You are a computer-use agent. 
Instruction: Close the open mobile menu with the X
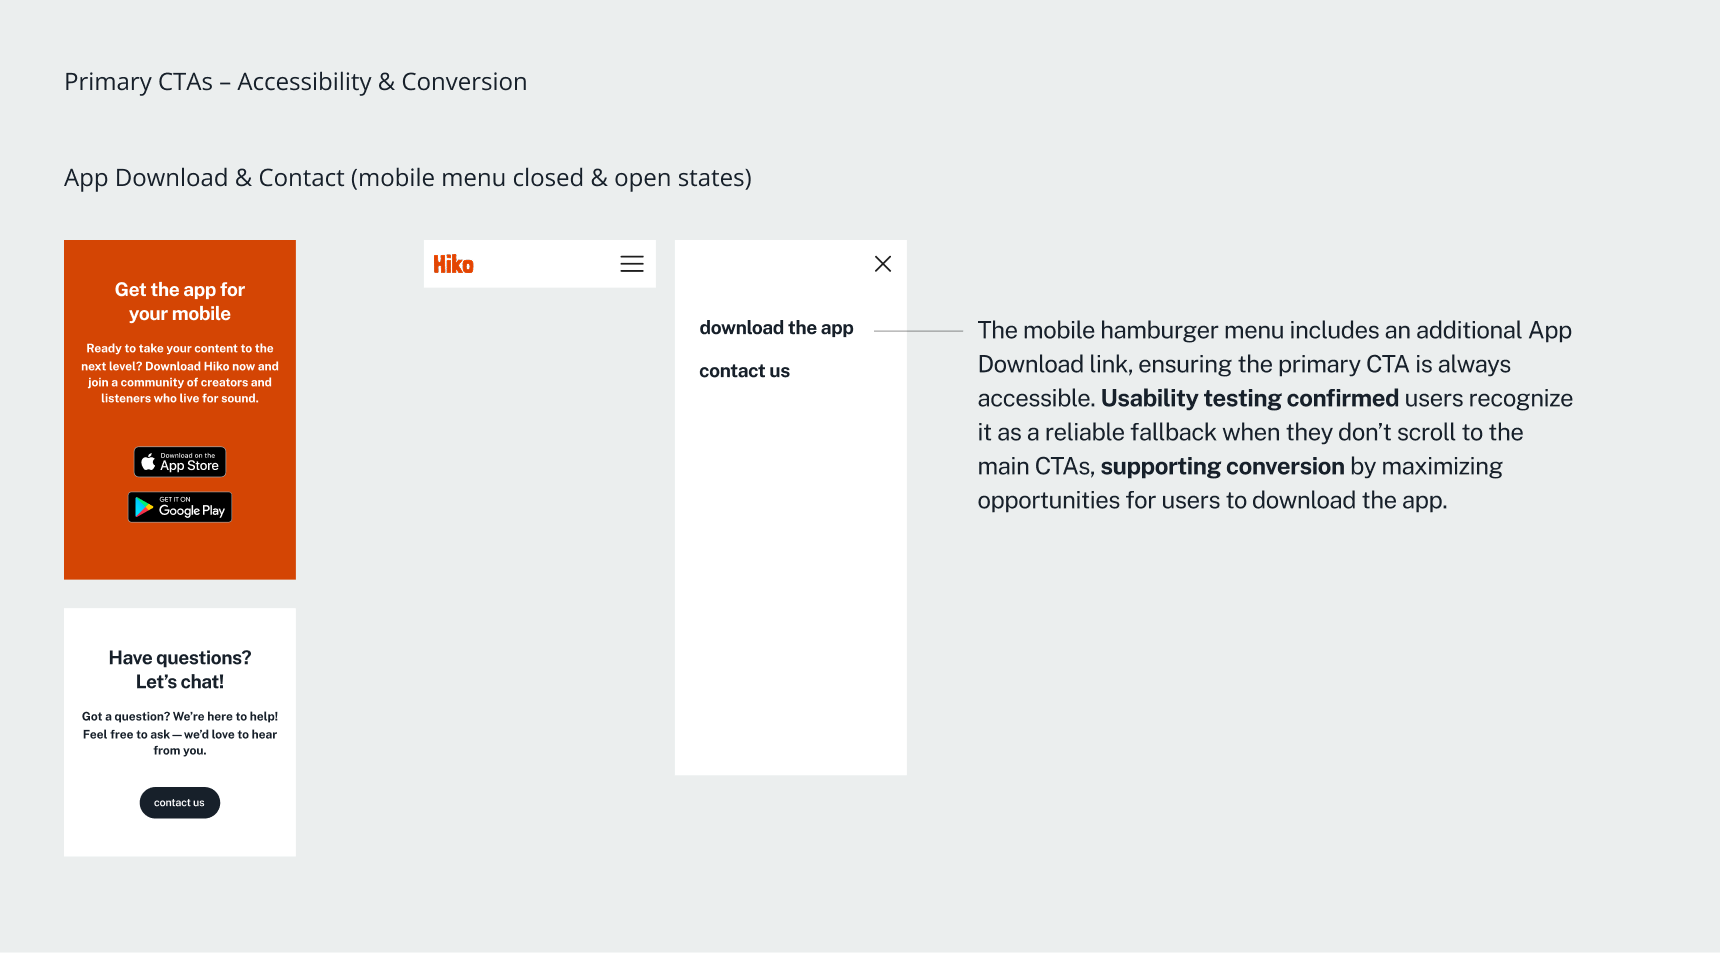883,264
